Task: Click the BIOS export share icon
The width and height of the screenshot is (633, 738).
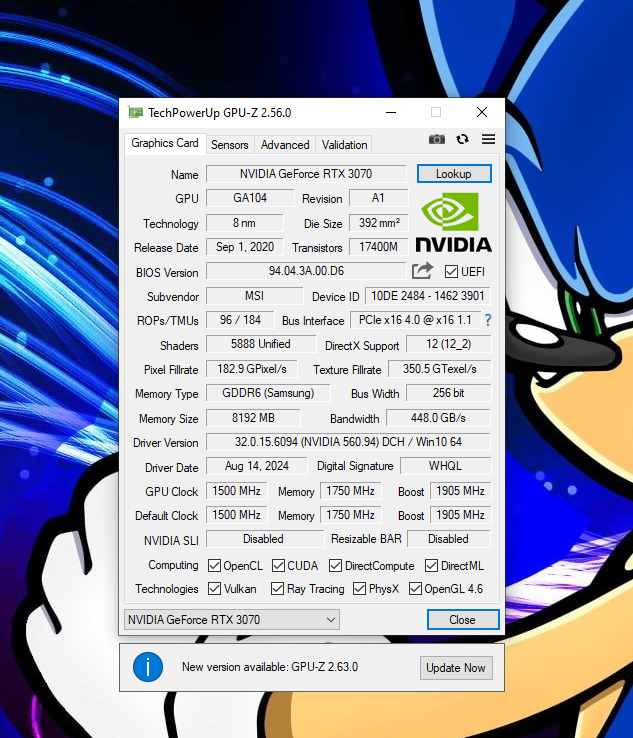Action: click(x=422, y=271)
